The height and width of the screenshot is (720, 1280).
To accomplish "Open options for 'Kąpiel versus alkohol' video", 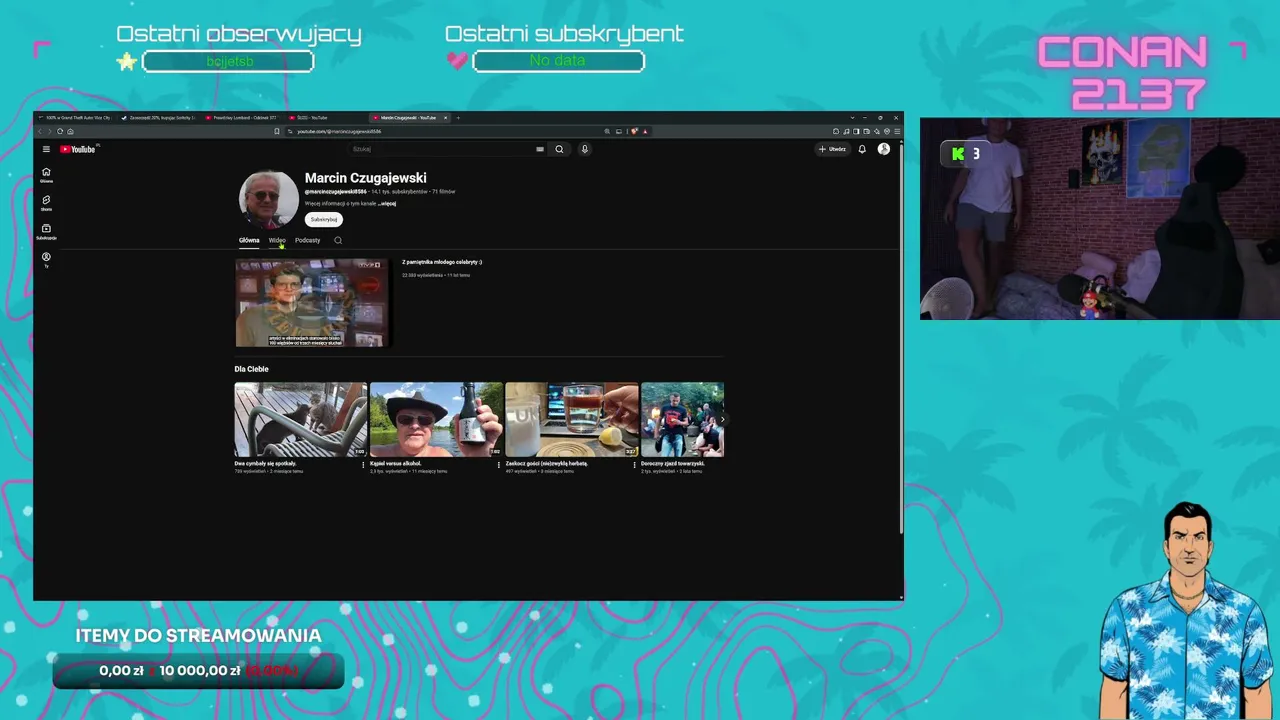I will [x=499, y=465].
